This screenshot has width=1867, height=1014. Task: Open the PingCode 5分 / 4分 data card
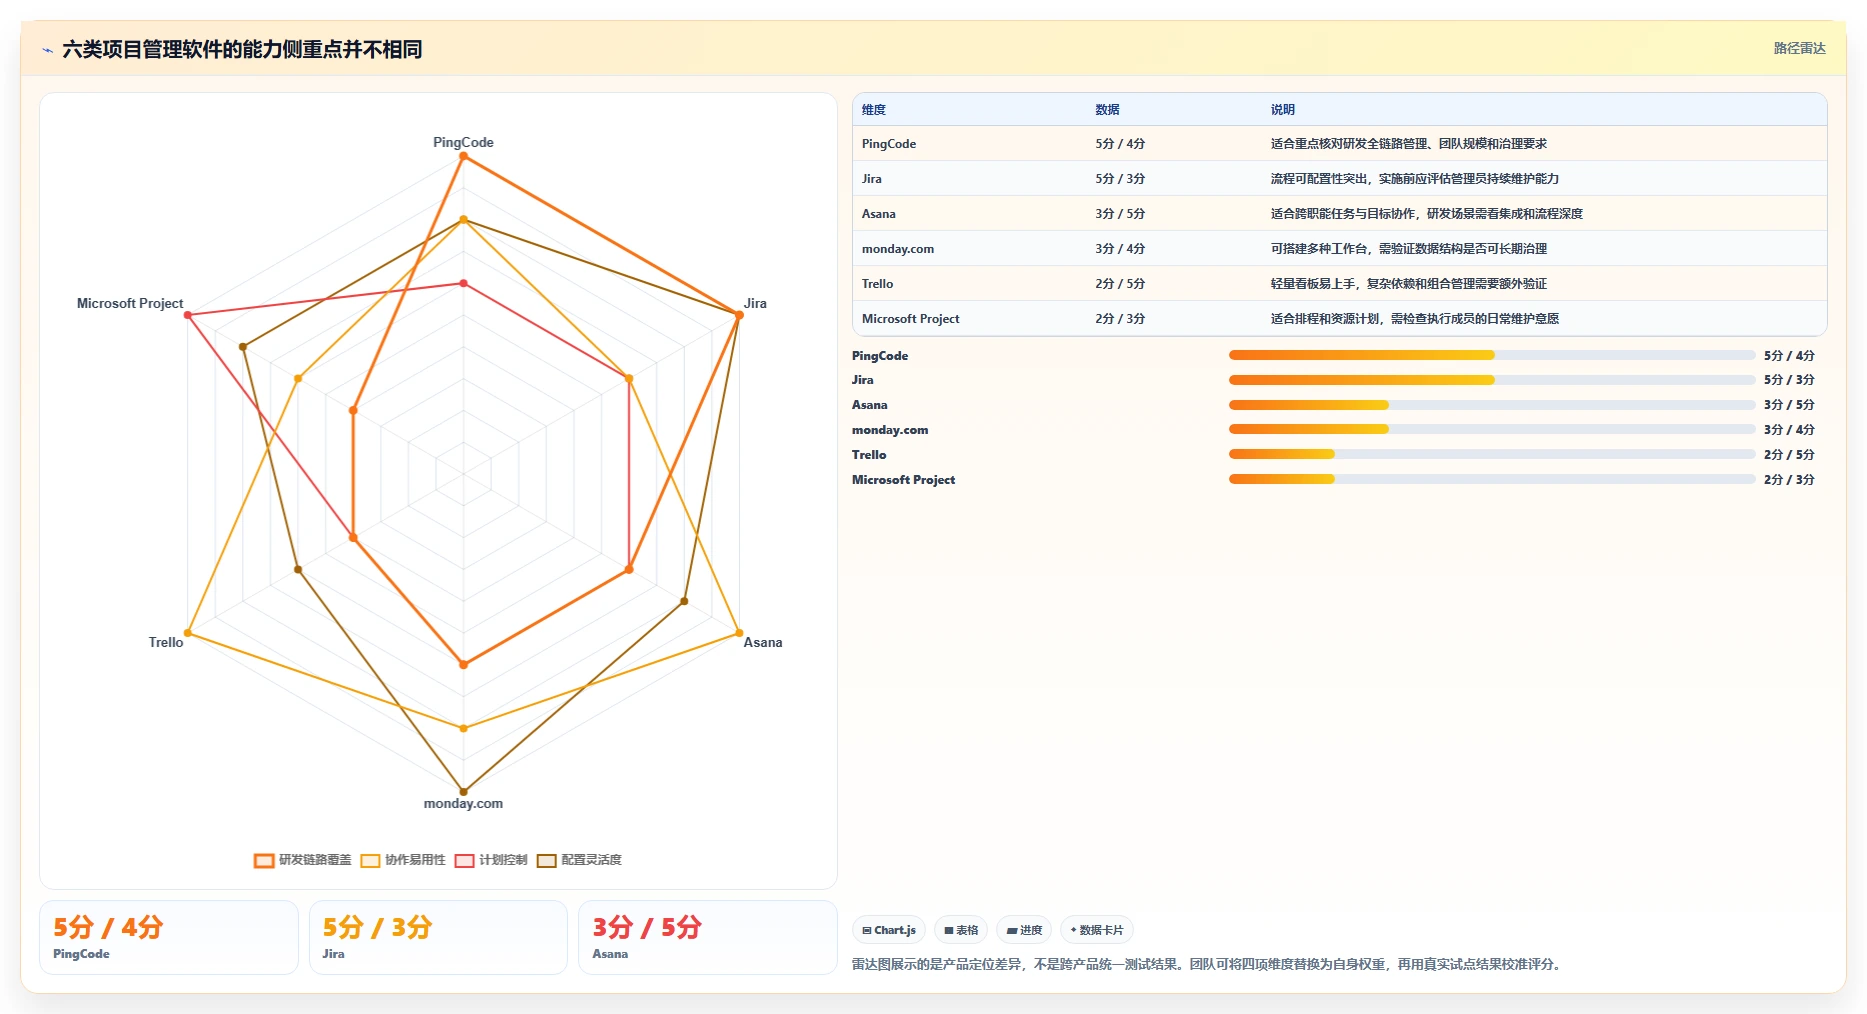169,937
